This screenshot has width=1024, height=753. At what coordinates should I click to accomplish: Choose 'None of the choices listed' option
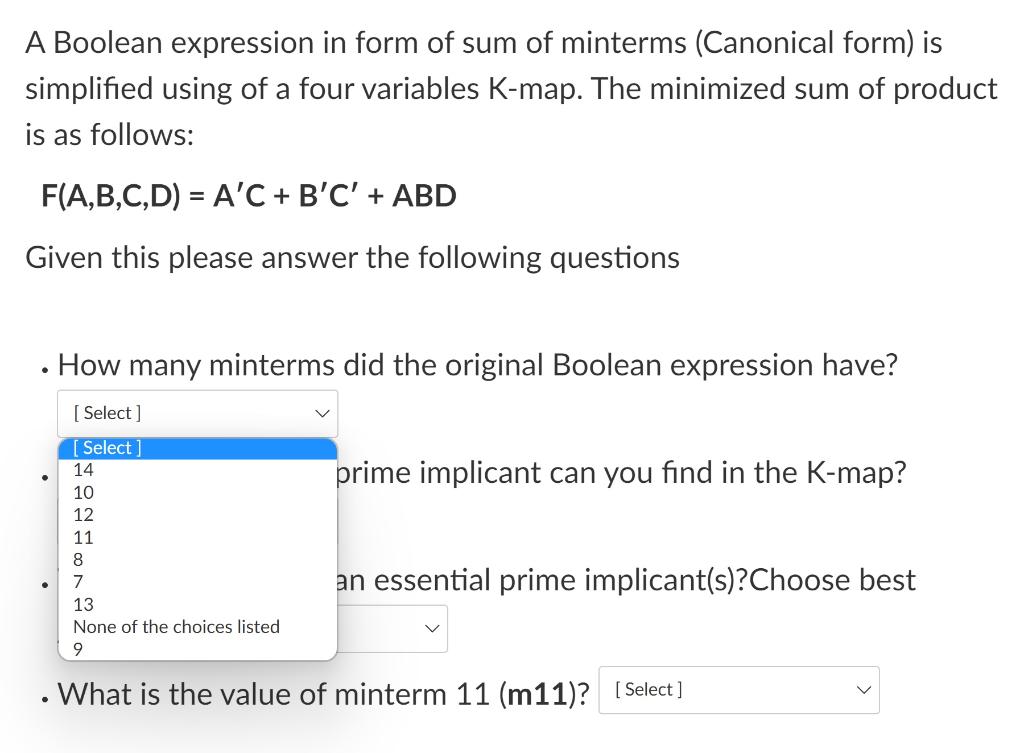pos(176,627)
